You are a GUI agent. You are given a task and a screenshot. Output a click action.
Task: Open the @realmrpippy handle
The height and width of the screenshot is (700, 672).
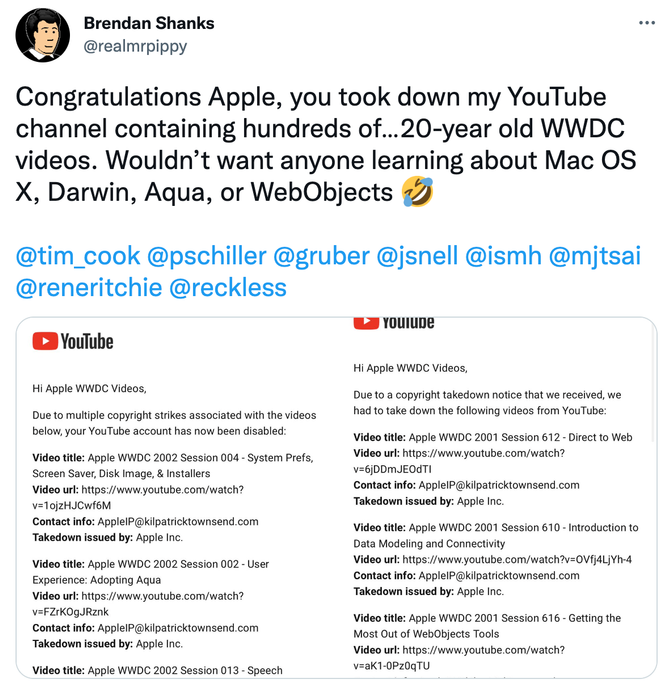tap(135, 46)
